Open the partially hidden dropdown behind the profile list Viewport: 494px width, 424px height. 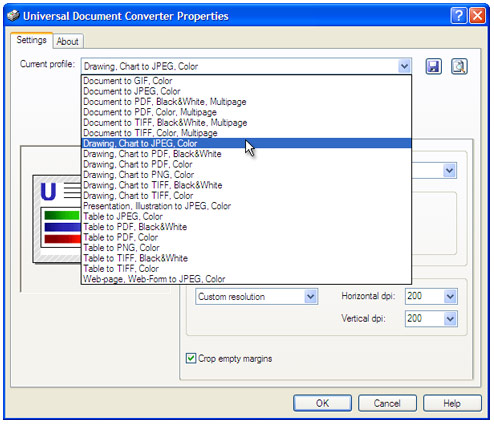(x=449, y=171)
